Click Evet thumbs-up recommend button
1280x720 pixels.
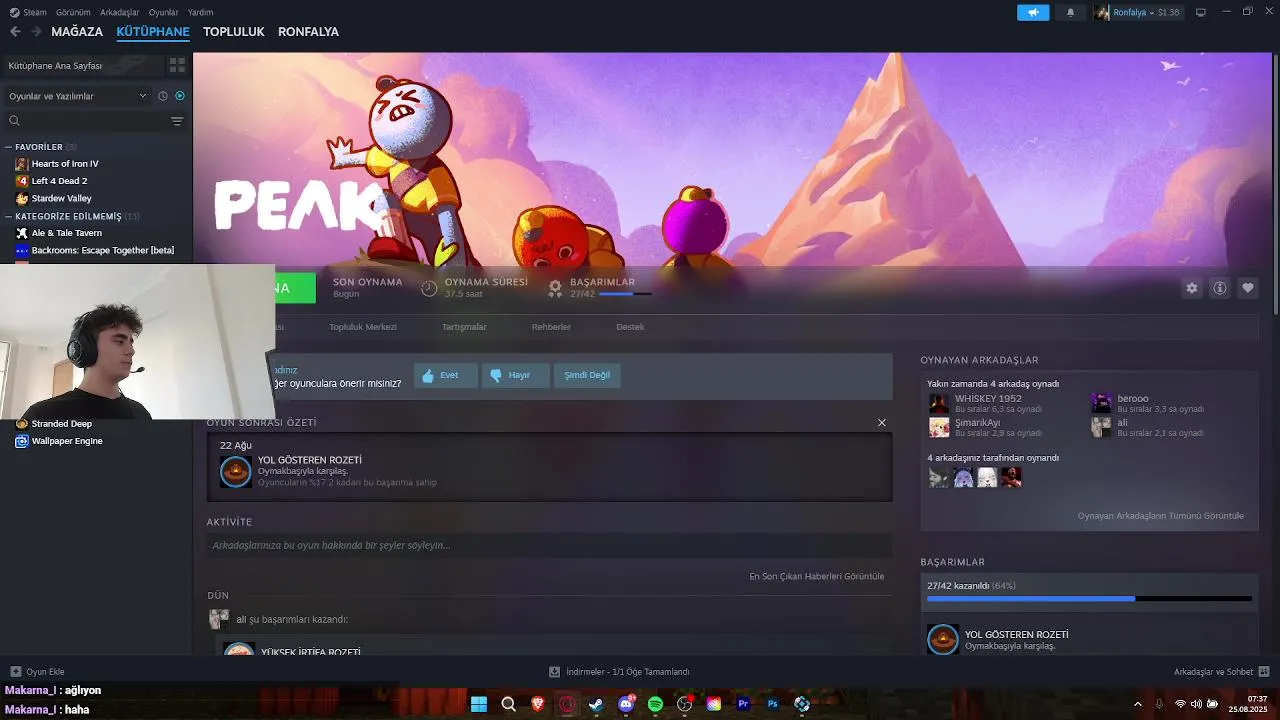pyautogui.click(x=445, y=376)
